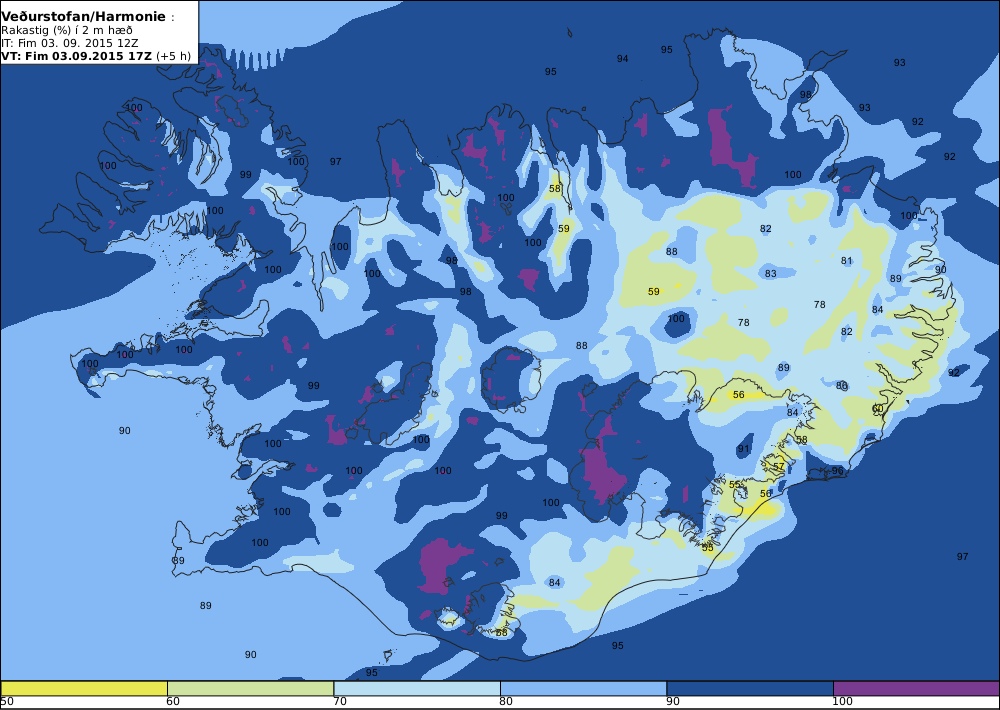
Task: Click the yellow 50–60 legend color band
Action: 84,688
